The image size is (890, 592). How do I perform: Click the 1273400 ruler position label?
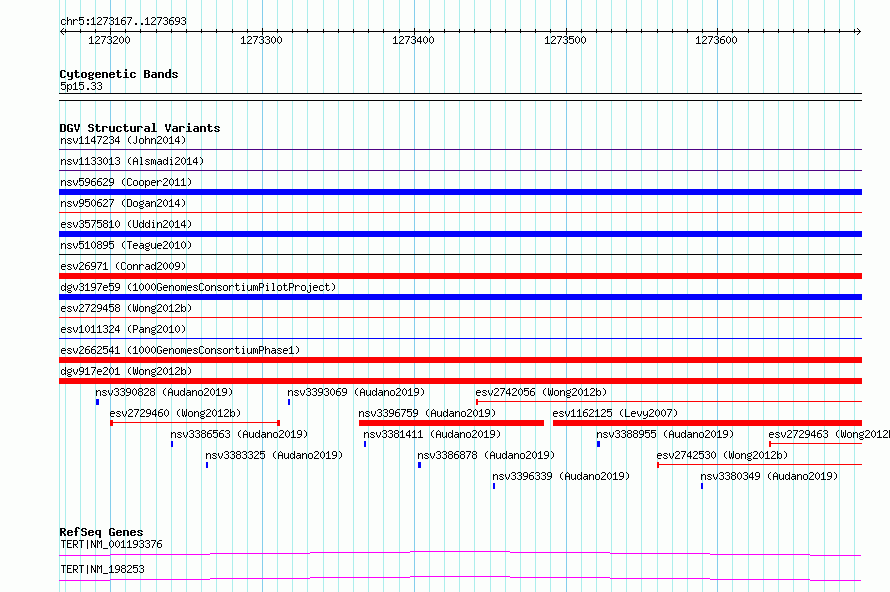(x=413, y=40)
